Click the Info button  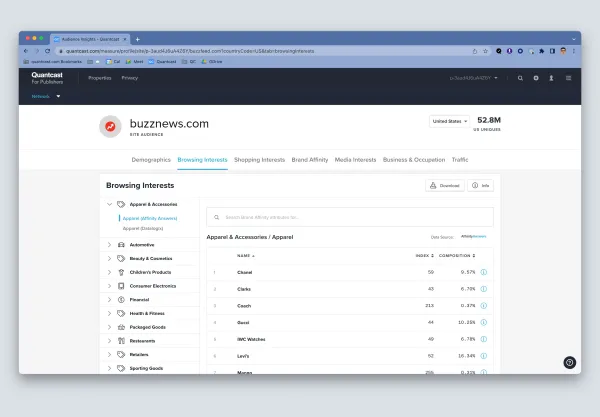click(481, 186)
